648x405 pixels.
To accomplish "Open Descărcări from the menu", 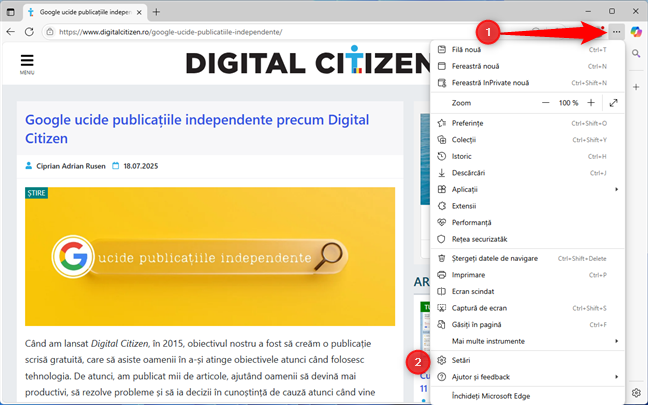I will (x=527, y=173).
